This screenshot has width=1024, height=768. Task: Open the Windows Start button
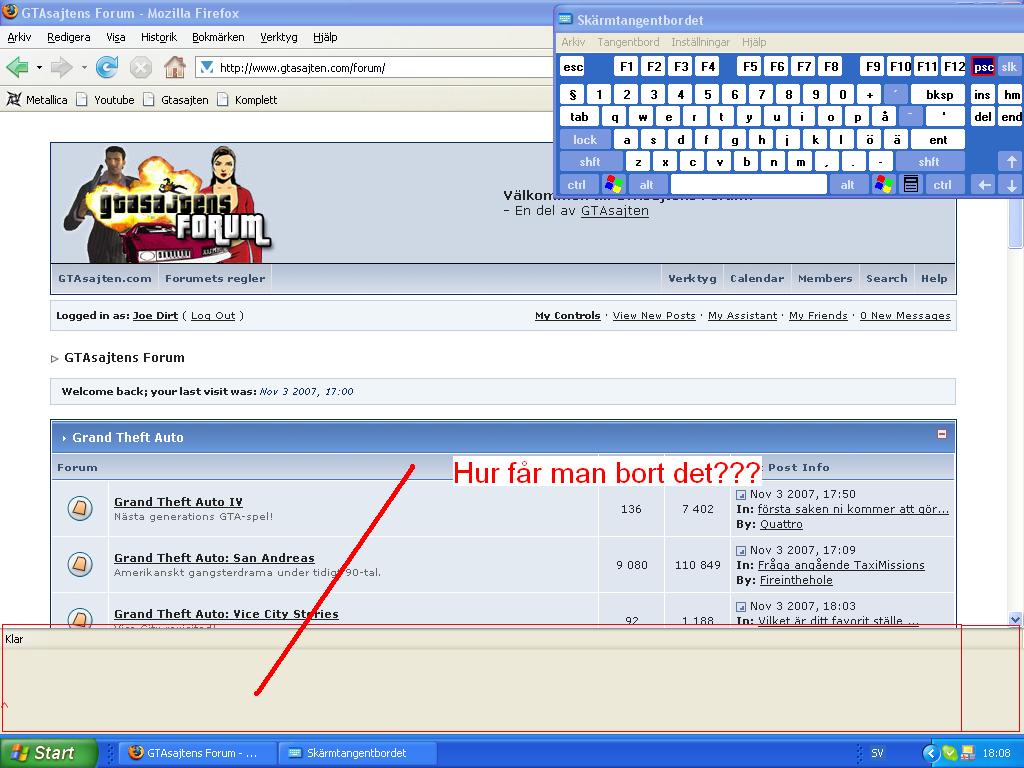(x=47, y=753)
